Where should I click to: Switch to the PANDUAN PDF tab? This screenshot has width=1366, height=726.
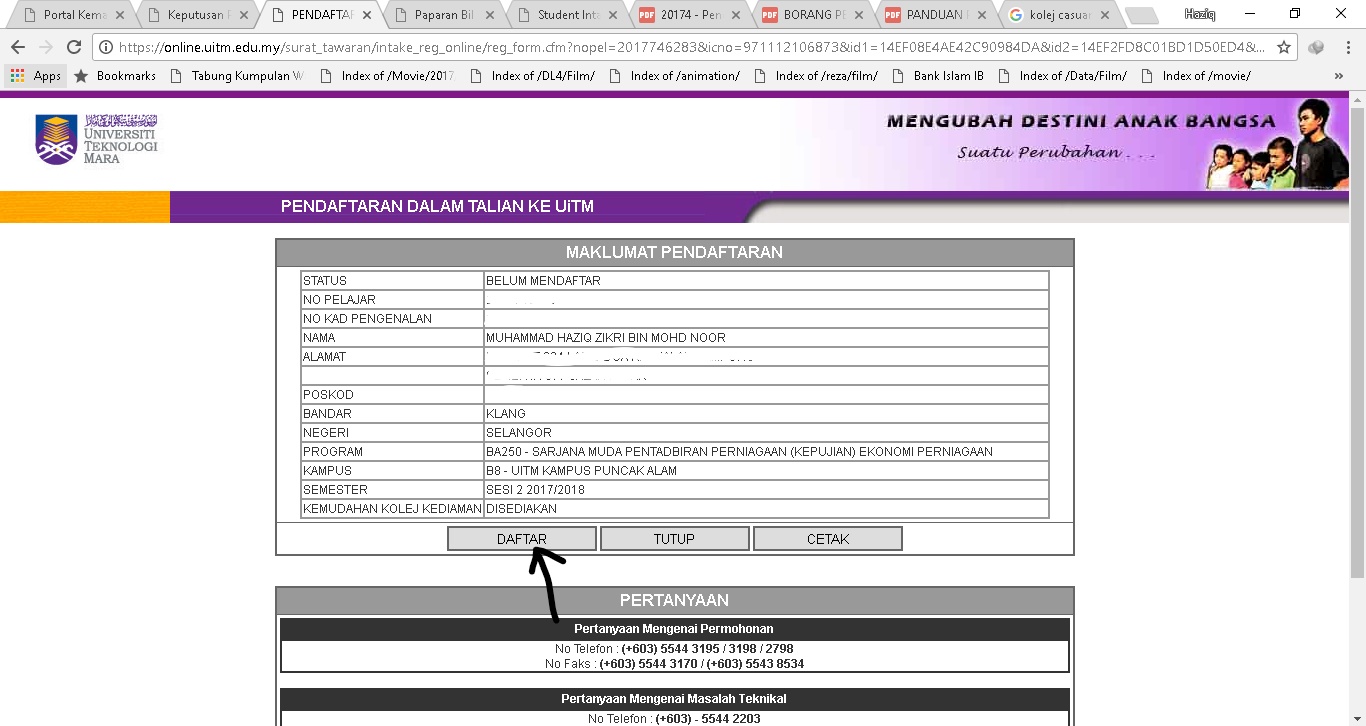(x=936, y=15)
